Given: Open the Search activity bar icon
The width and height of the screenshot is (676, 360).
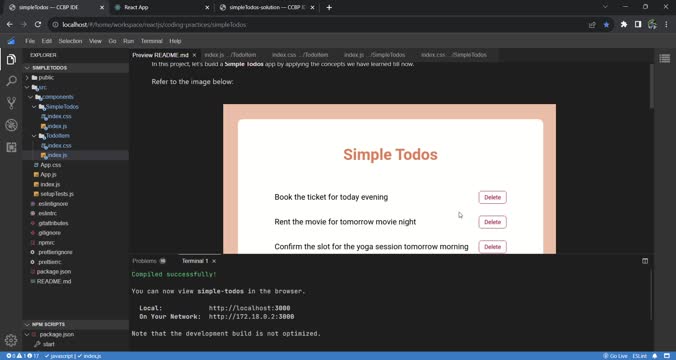Looking at the screenshot, I should point(11,81).
